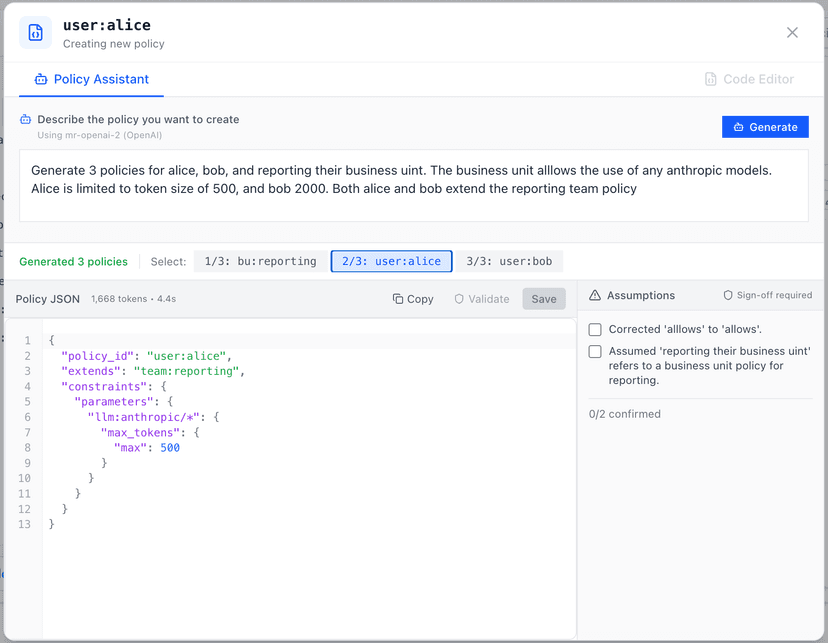The image size is (828, 643).
Task: Select the 2/3: user:alice policy
Action: pyautogui.click(x=391, y=261)
